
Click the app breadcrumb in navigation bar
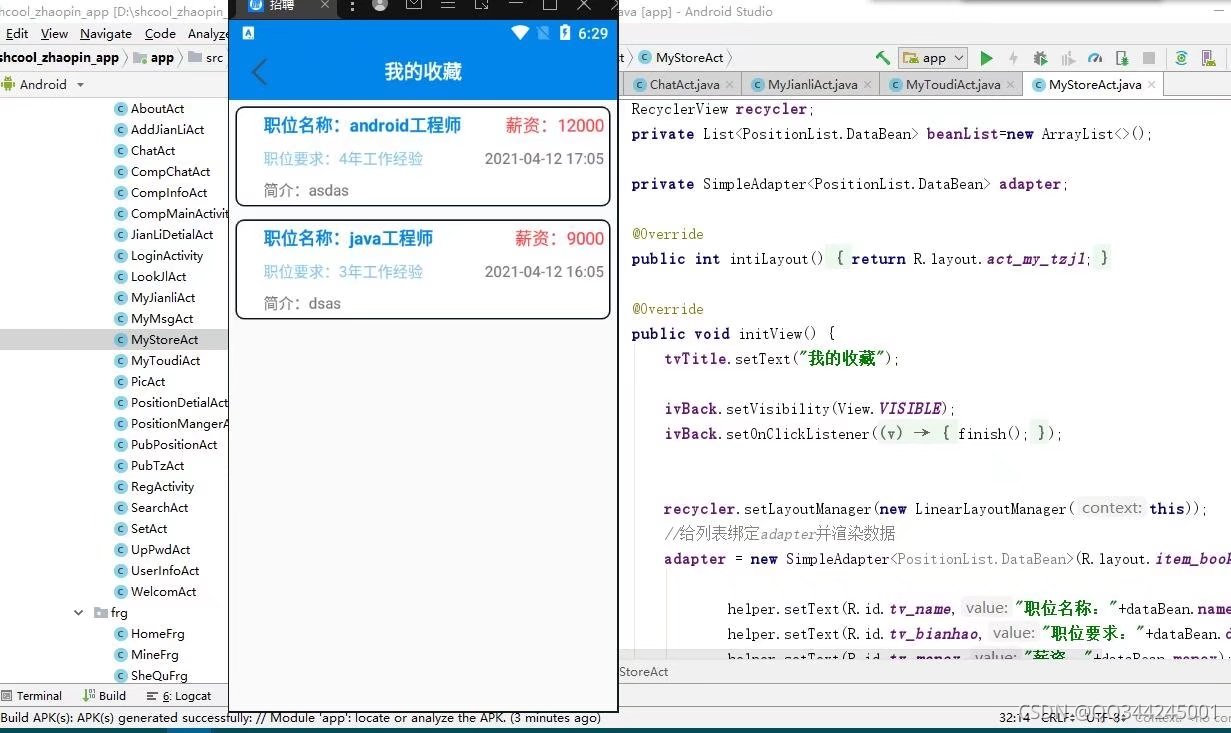[154, 58]
